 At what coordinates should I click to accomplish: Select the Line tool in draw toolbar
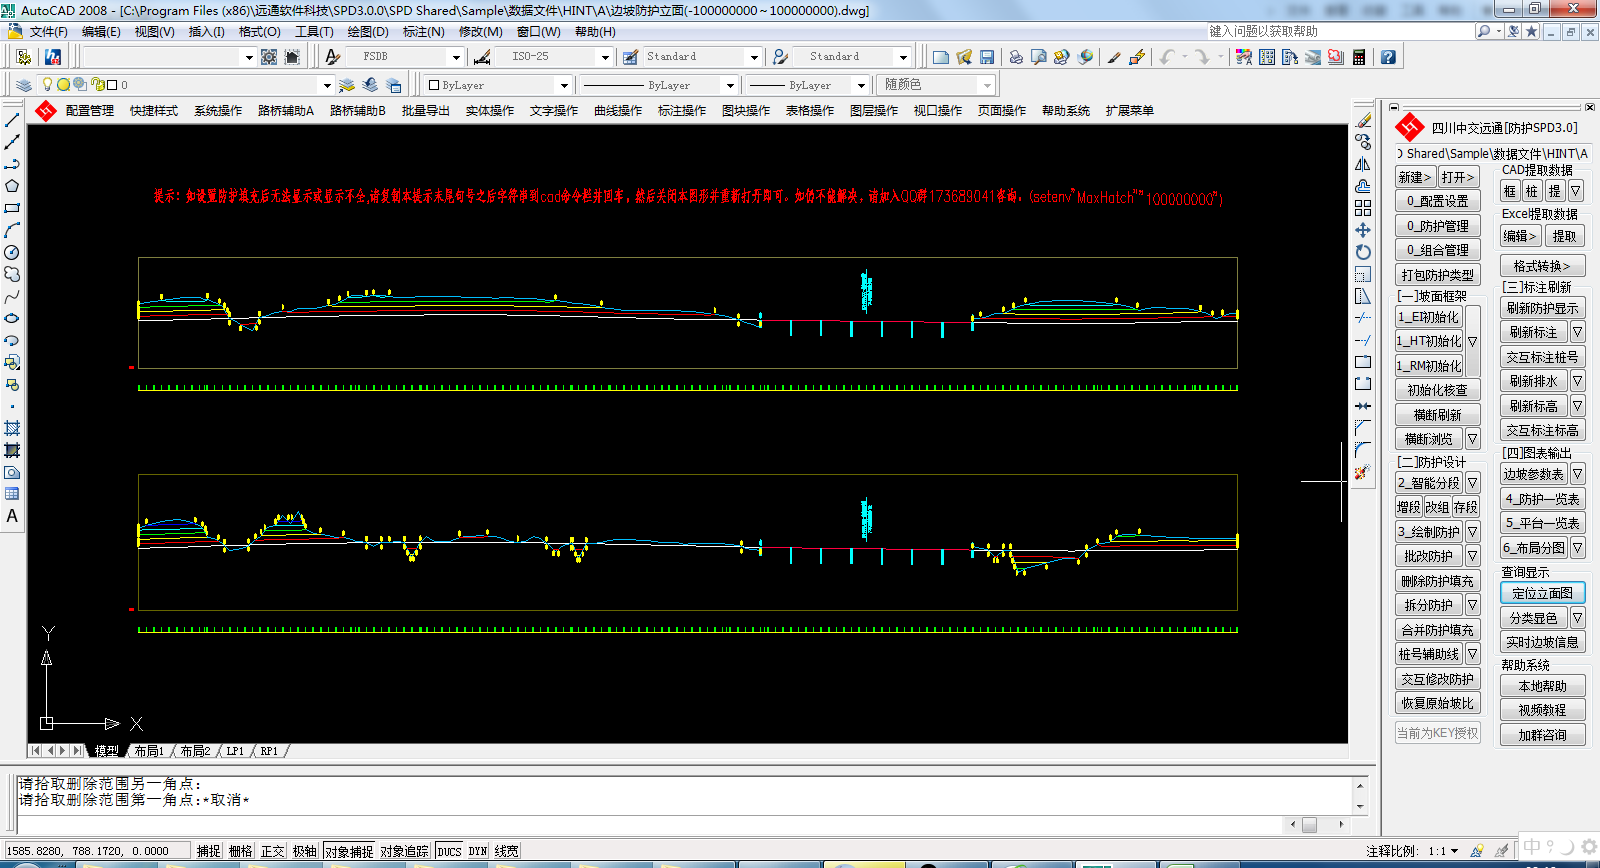[x=12, y=120]
